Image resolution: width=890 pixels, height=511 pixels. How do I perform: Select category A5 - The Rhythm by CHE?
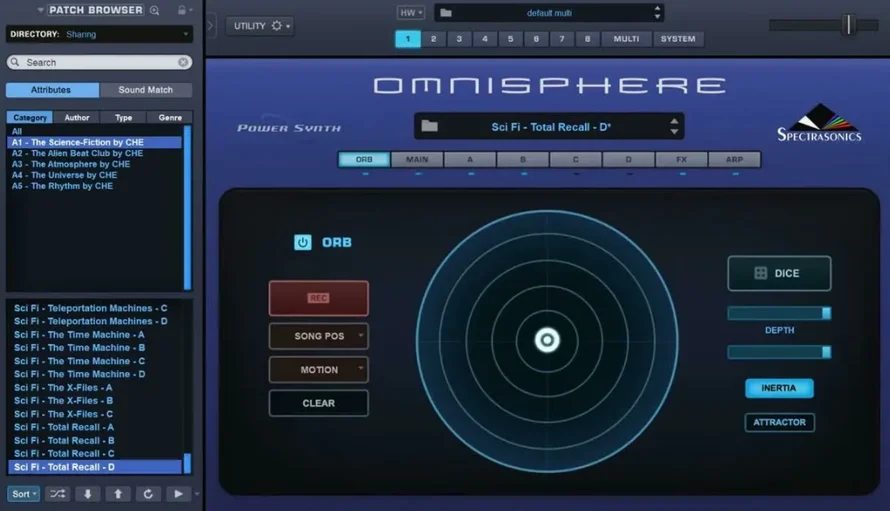coord(62,186)
